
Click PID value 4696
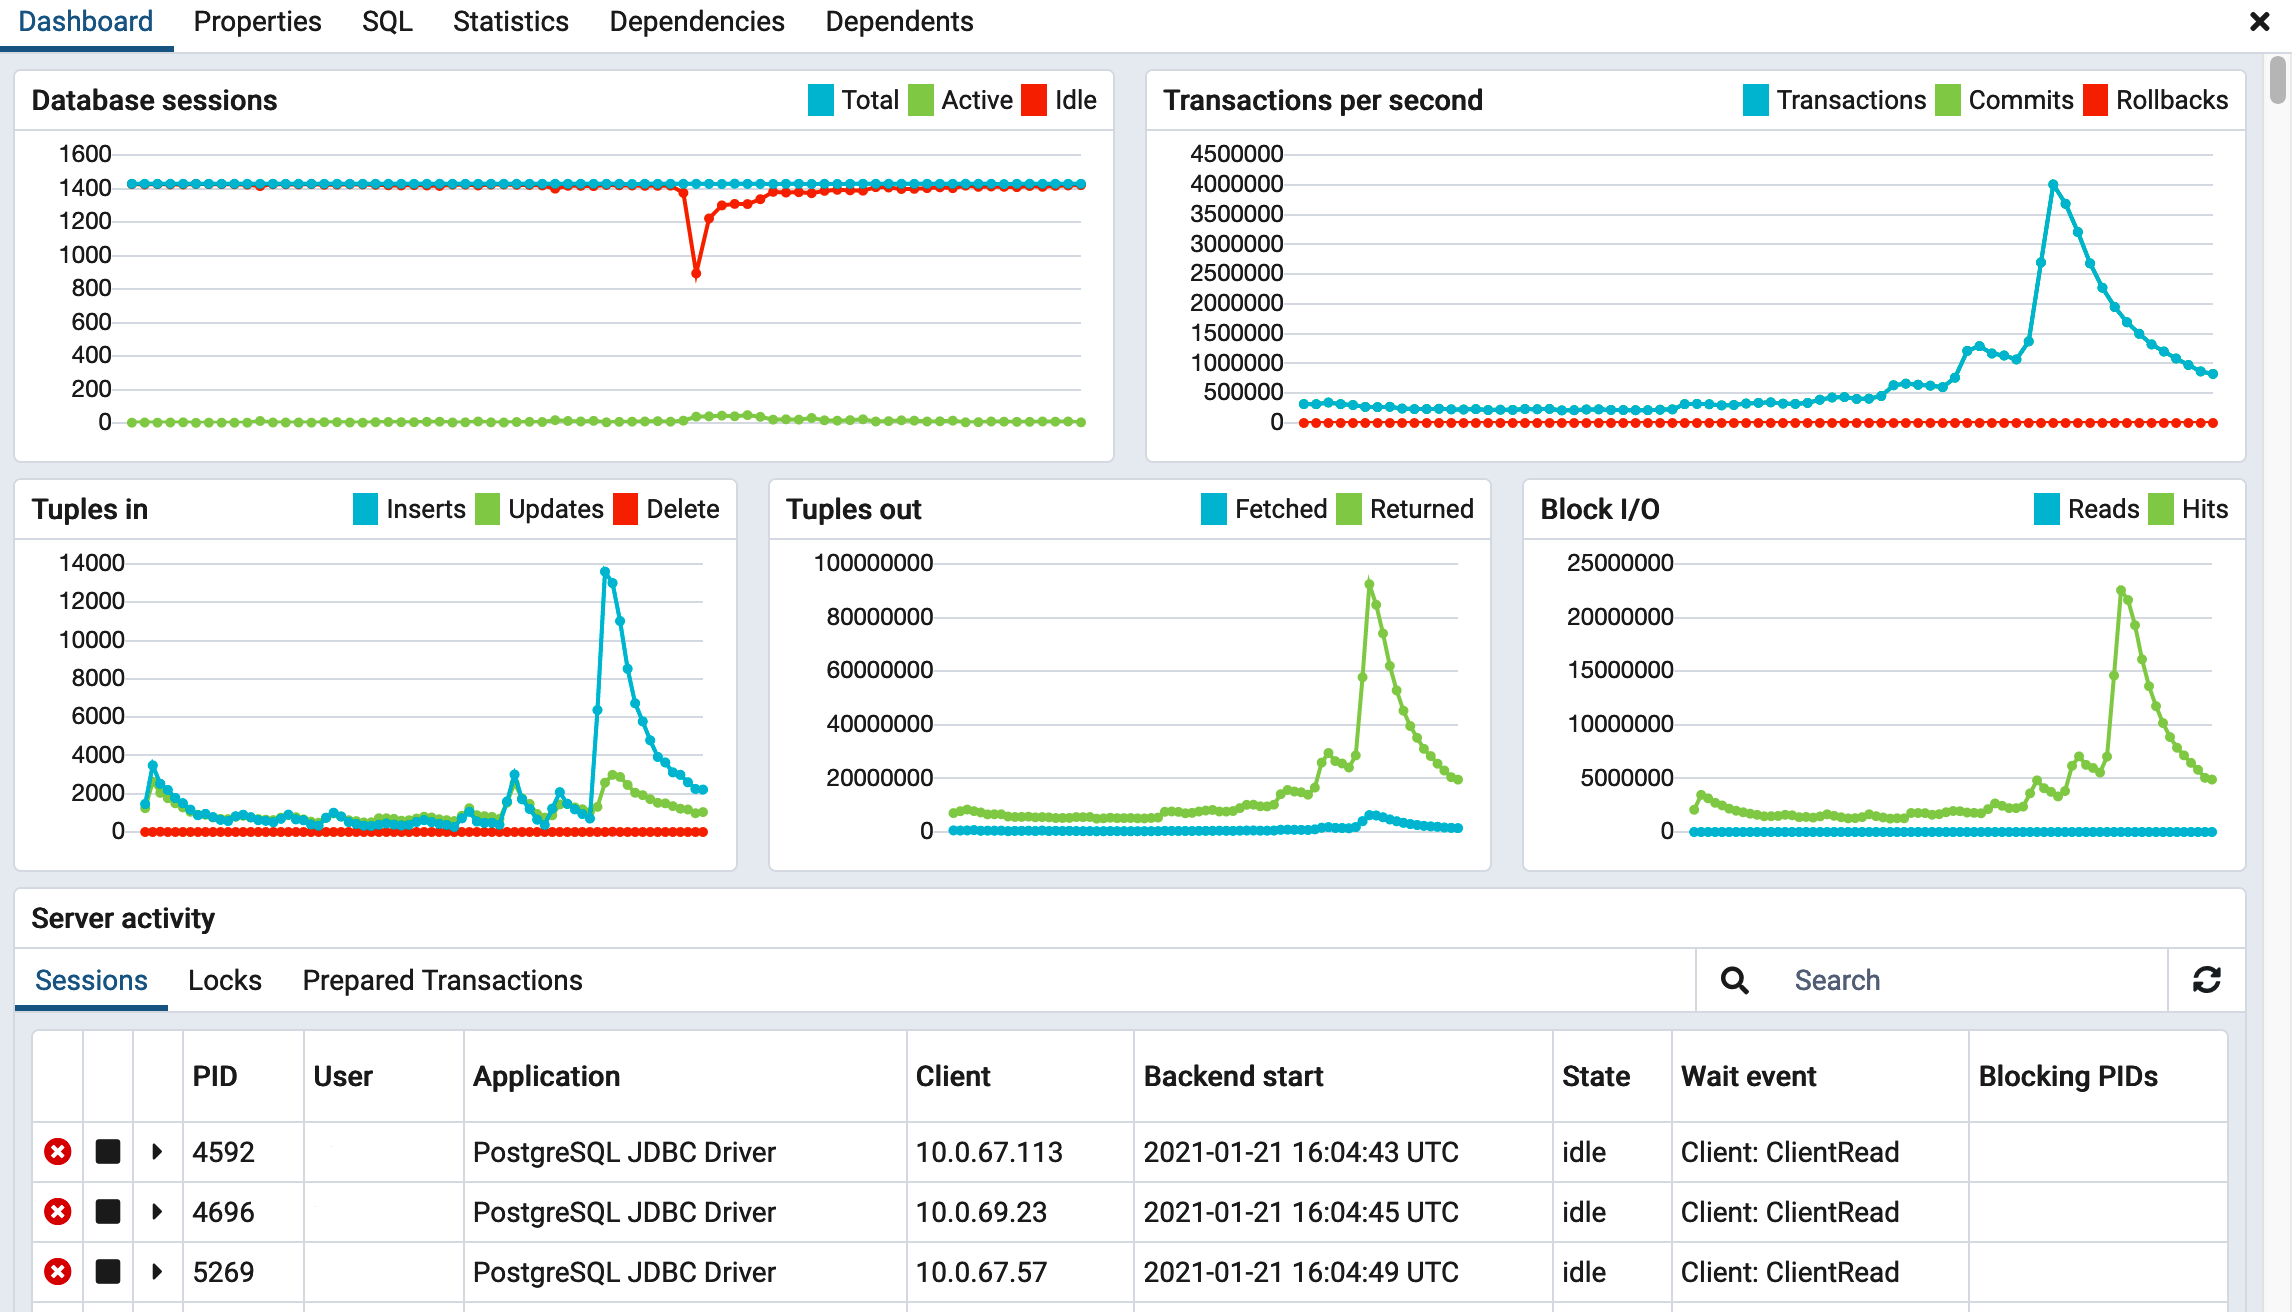[224, 1212]
